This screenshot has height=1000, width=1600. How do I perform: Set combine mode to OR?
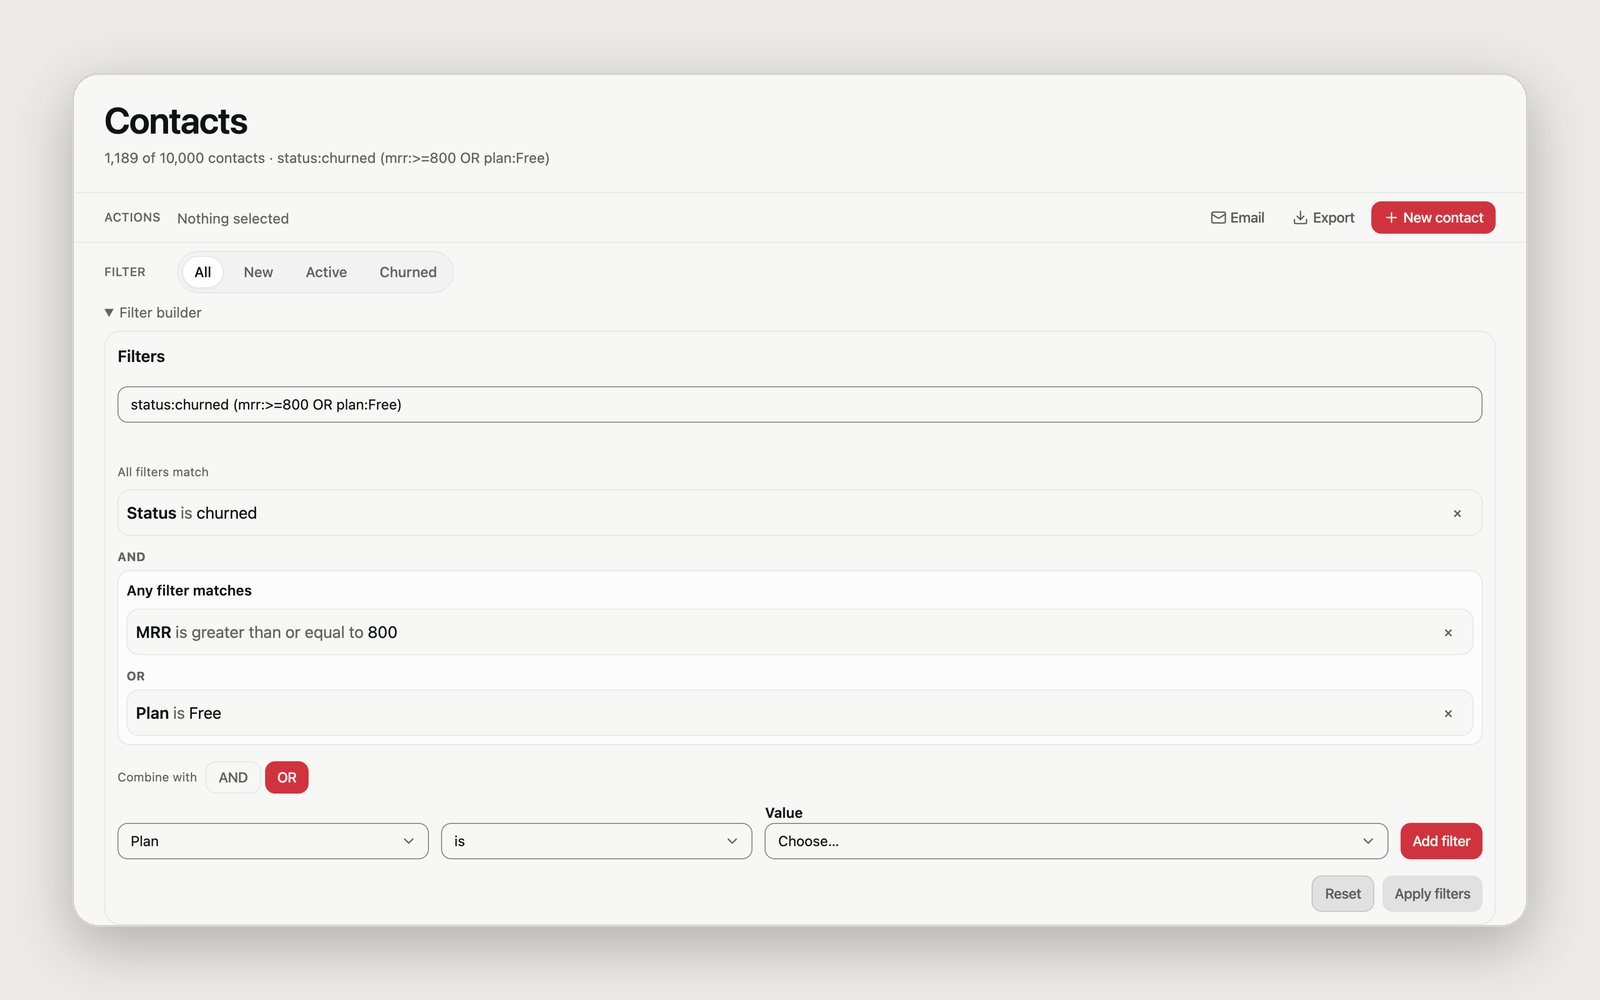[287, 778]
